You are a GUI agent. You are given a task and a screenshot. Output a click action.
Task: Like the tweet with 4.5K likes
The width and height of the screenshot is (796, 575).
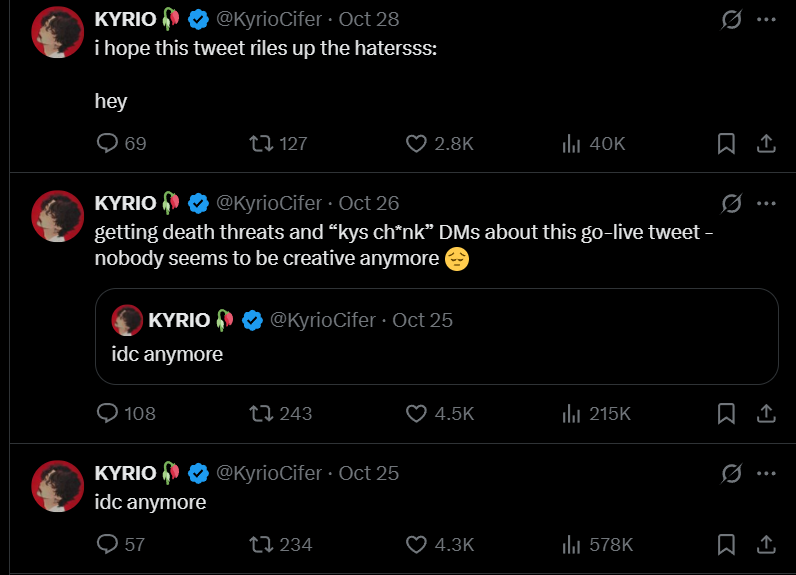point(416,413)
